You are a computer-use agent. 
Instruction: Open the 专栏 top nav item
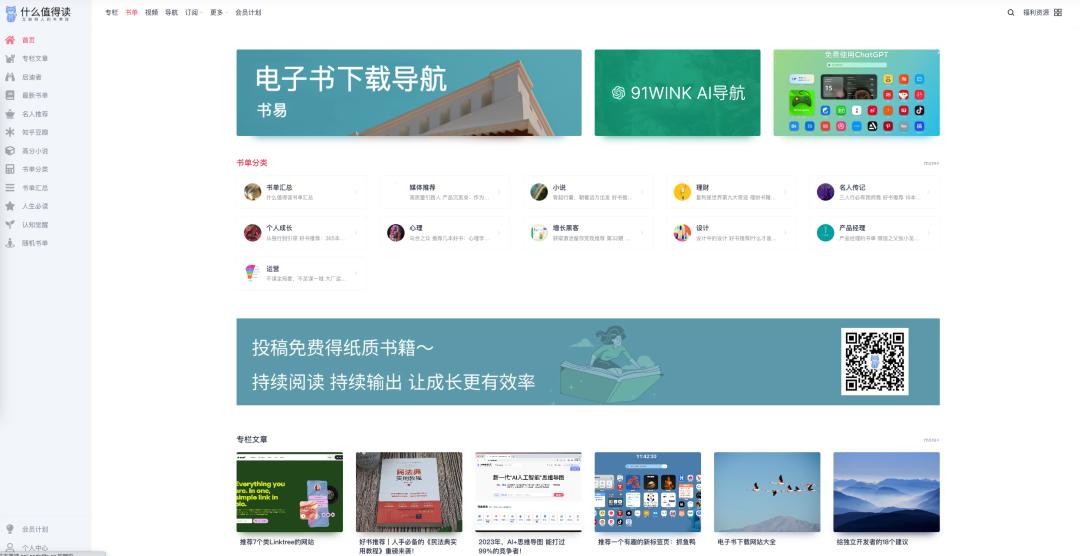click(x=112, y=12)
